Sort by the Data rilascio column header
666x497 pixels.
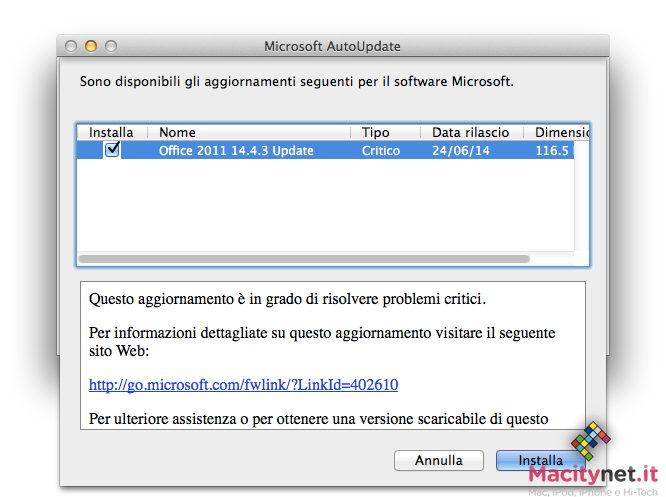coord(471,132)
